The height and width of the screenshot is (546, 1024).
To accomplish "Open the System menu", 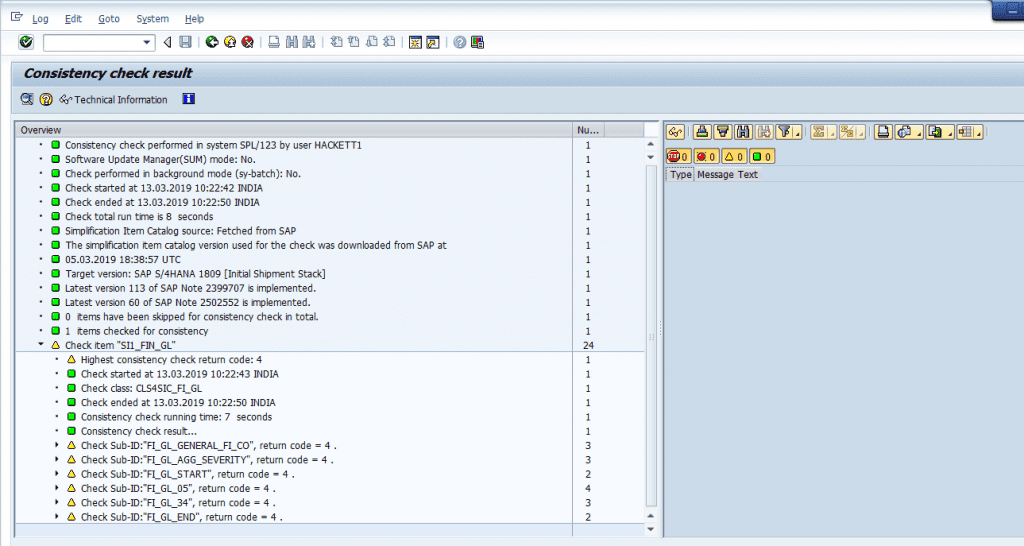I will 153,19.
